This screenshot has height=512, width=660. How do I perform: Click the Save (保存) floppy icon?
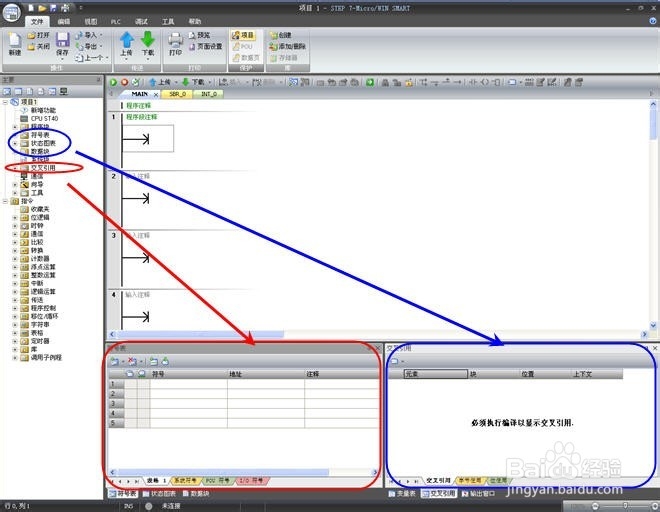(62, 40)
